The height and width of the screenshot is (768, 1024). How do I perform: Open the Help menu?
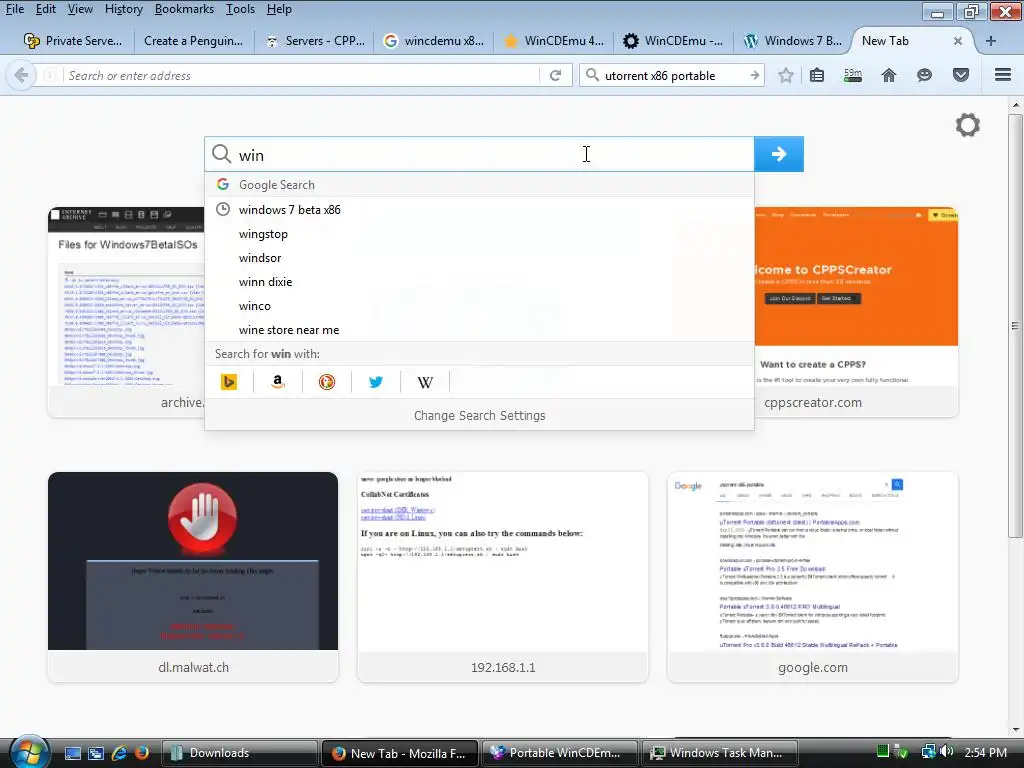[x=279, y=9]
